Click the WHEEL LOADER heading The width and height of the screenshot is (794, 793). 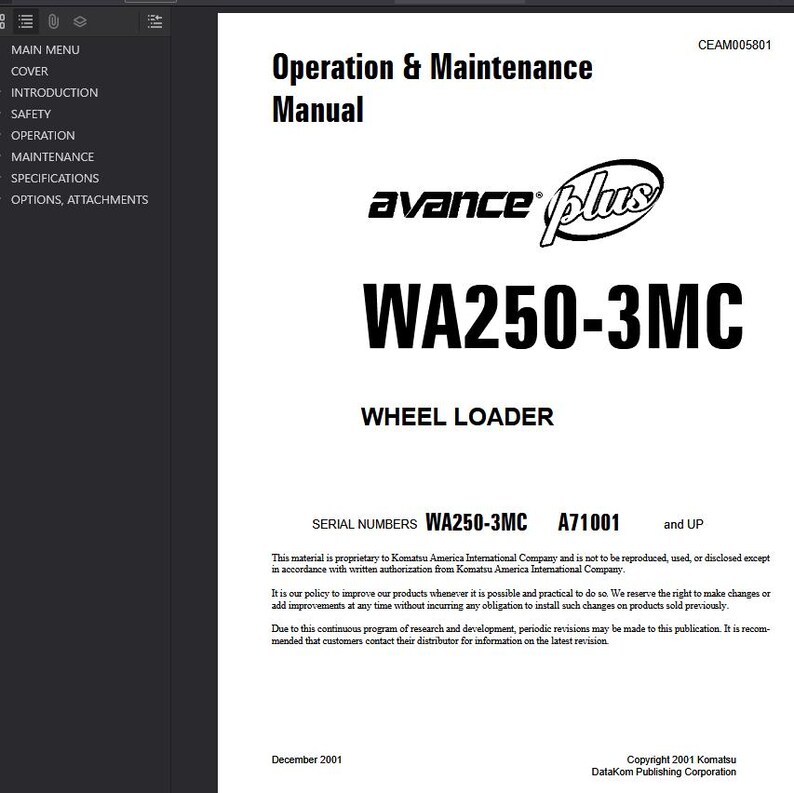pyautogui.click(x=457, y=417)
